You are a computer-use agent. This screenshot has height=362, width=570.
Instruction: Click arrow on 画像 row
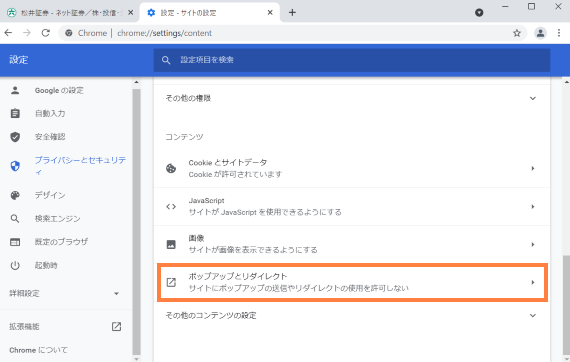[533, 244]
